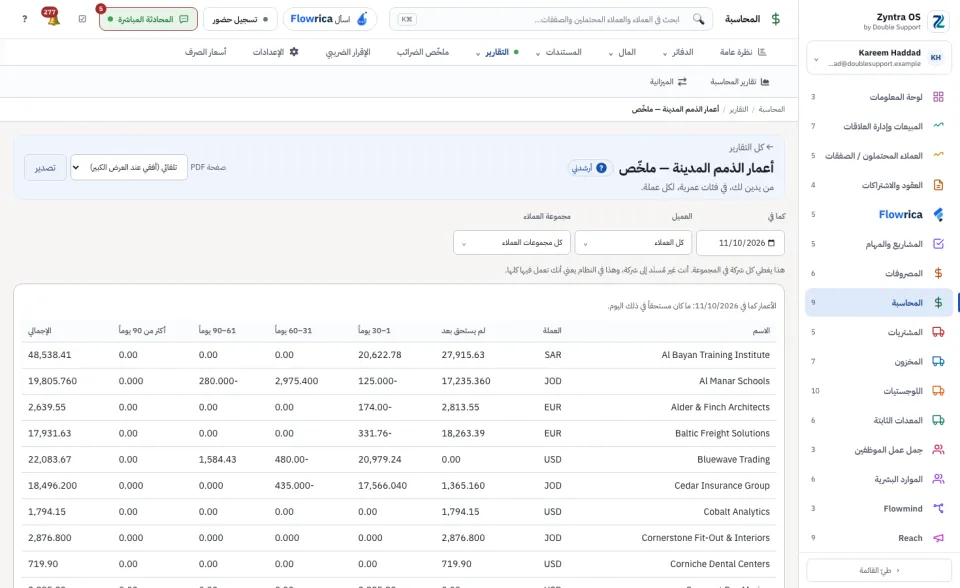The height and width of the screenshot is (588, 960).
Task: Click the الإجمالي column header
Action: [40, 331]
